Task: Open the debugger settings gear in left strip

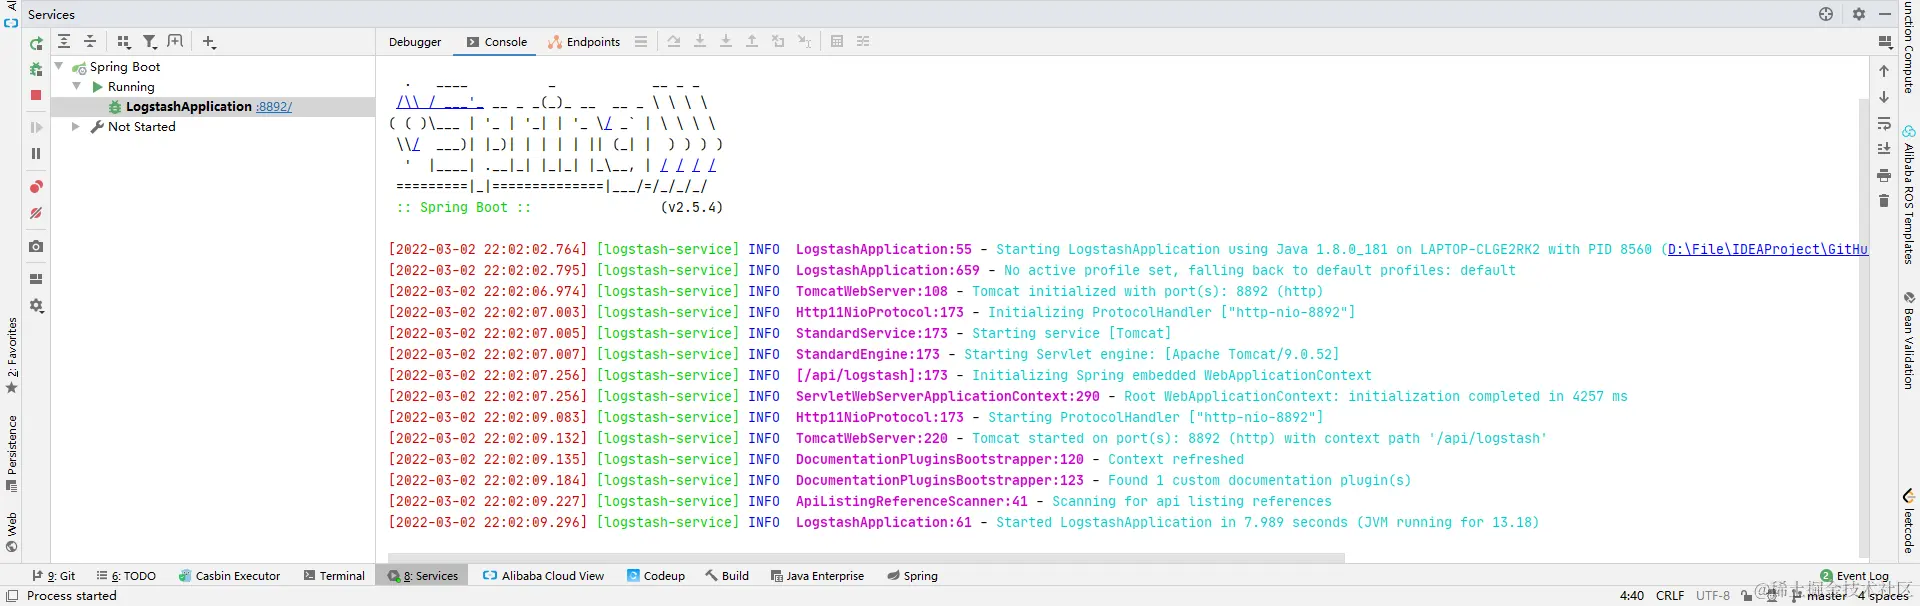Action: tap(36, 306)
